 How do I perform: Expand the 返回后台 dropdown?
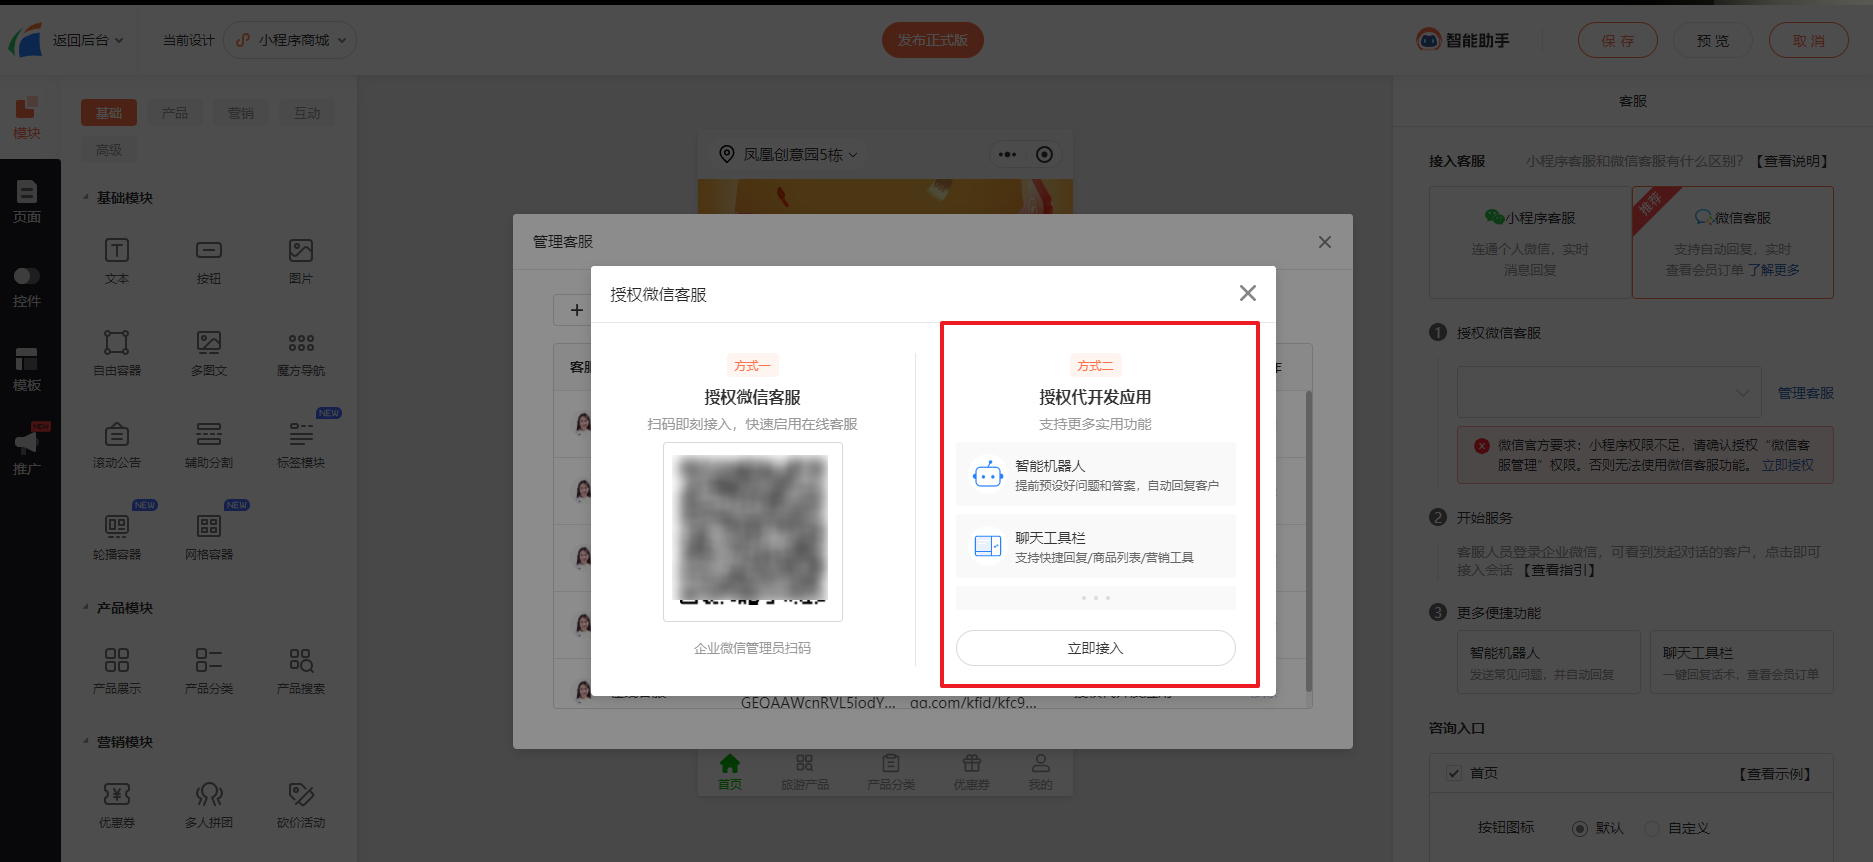pyautogui.click(x=88, y=40)
